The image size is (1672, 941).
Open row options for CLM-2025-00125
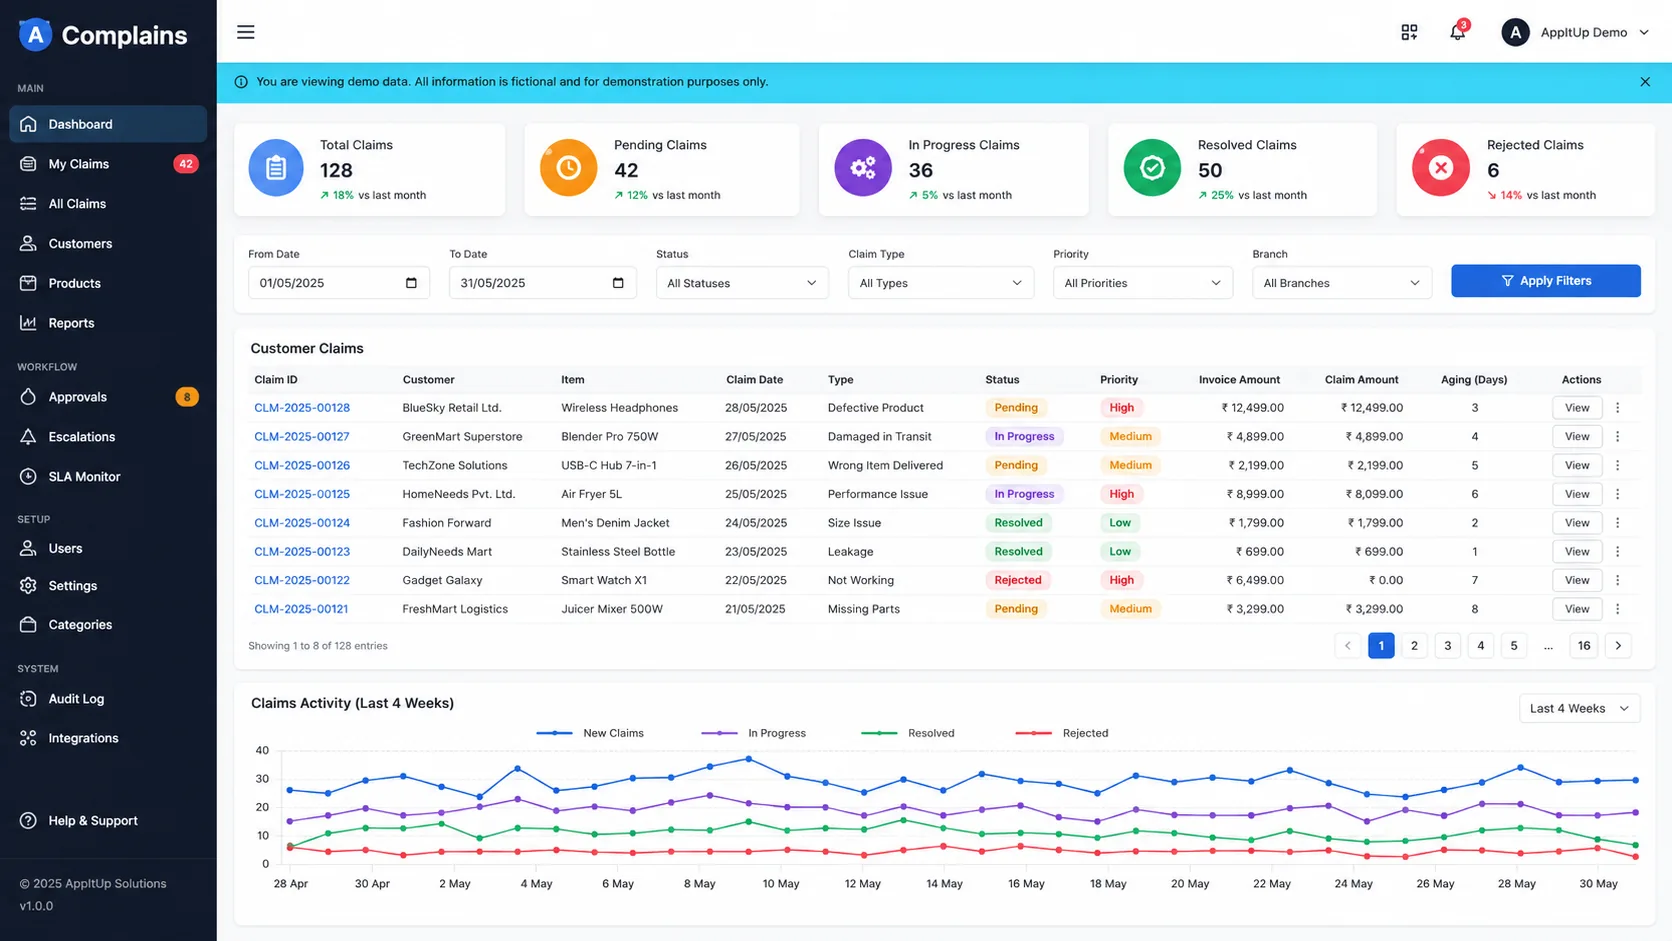pyautogui.click(x=1617, y=494)
